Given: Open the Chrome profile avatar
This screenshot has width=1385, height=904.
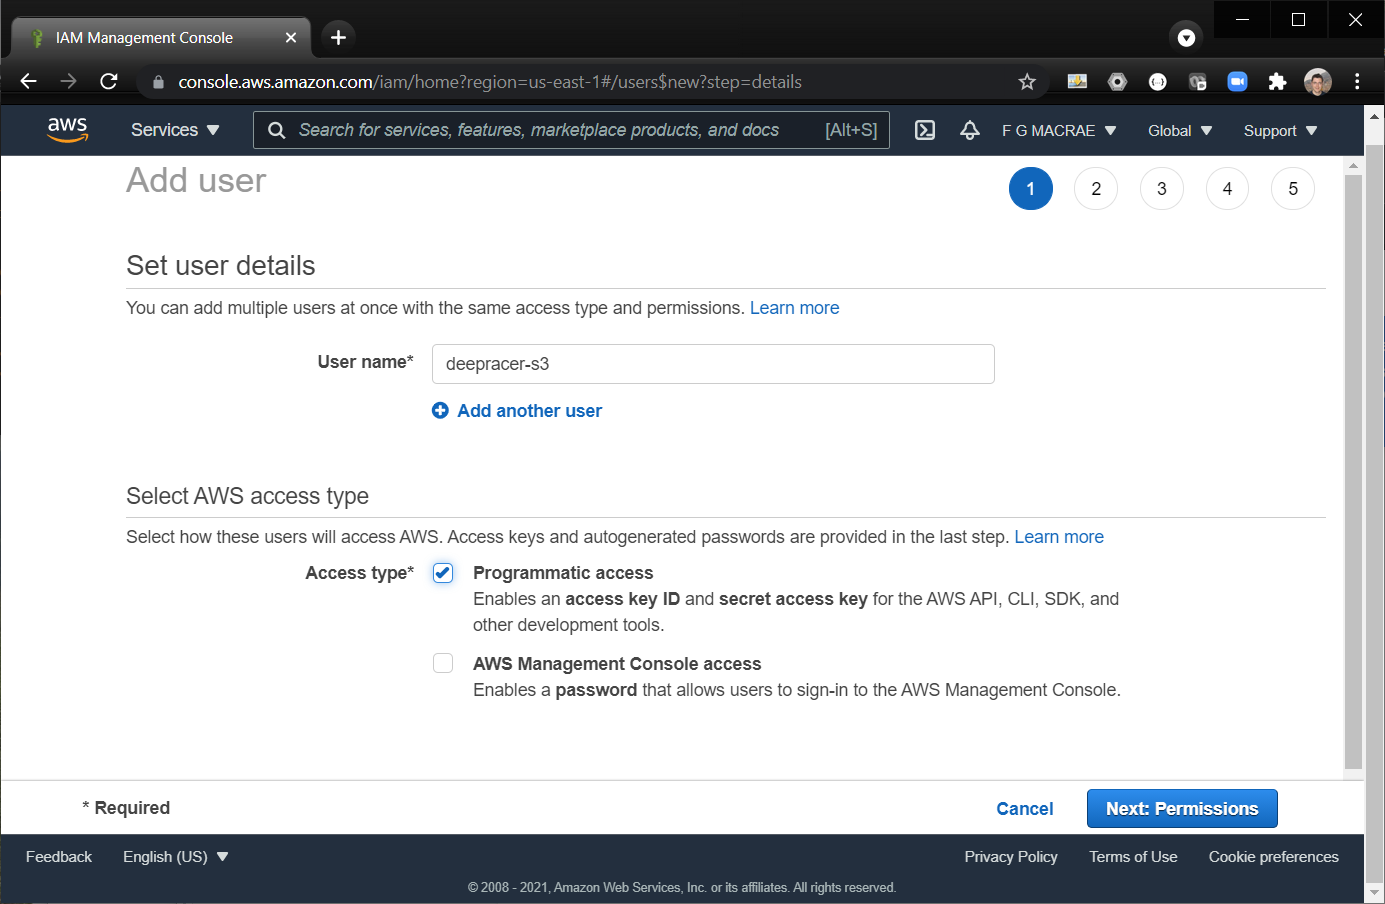Looking at the screenshot, I should [x=1317, y=82].
